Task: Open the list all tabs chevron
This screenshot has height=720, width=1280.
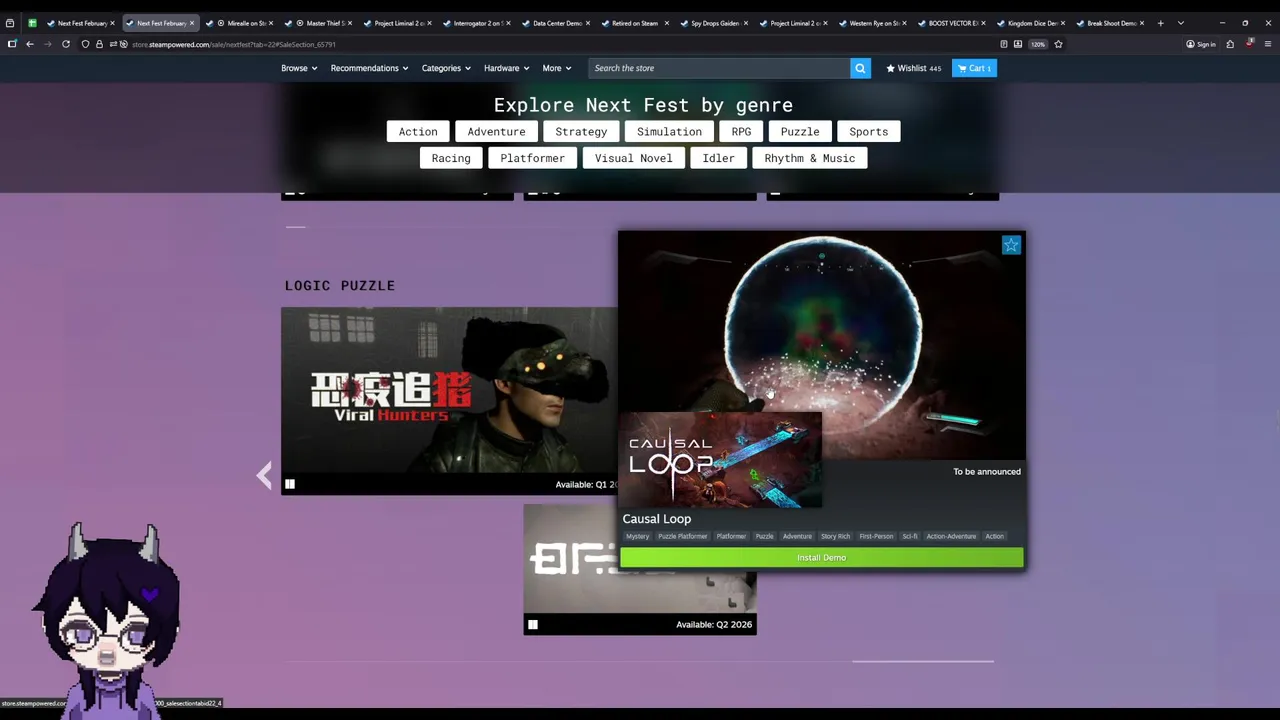Action: pyautogui.click(x=1181, y=23)
